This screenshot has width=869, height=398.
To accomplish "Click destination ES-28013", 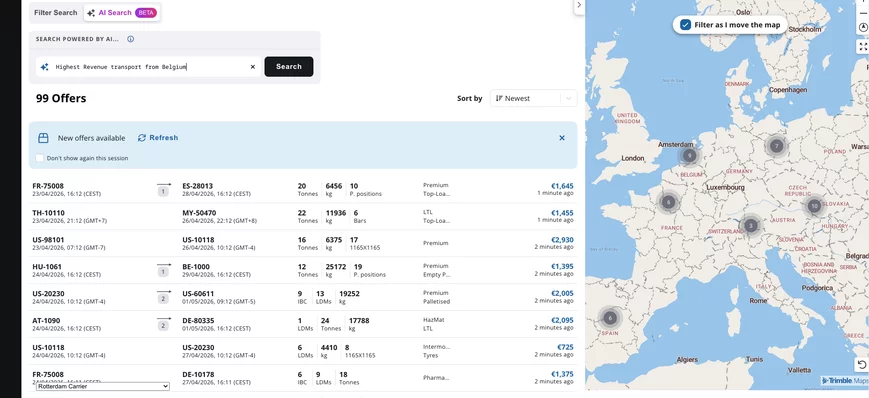I will [197, 186].
